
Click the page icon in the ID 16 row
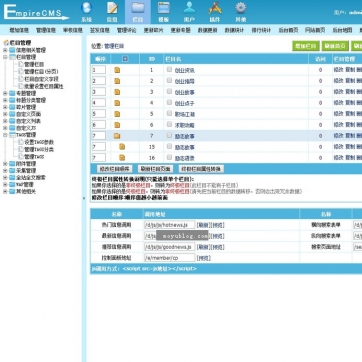point(122,158)
